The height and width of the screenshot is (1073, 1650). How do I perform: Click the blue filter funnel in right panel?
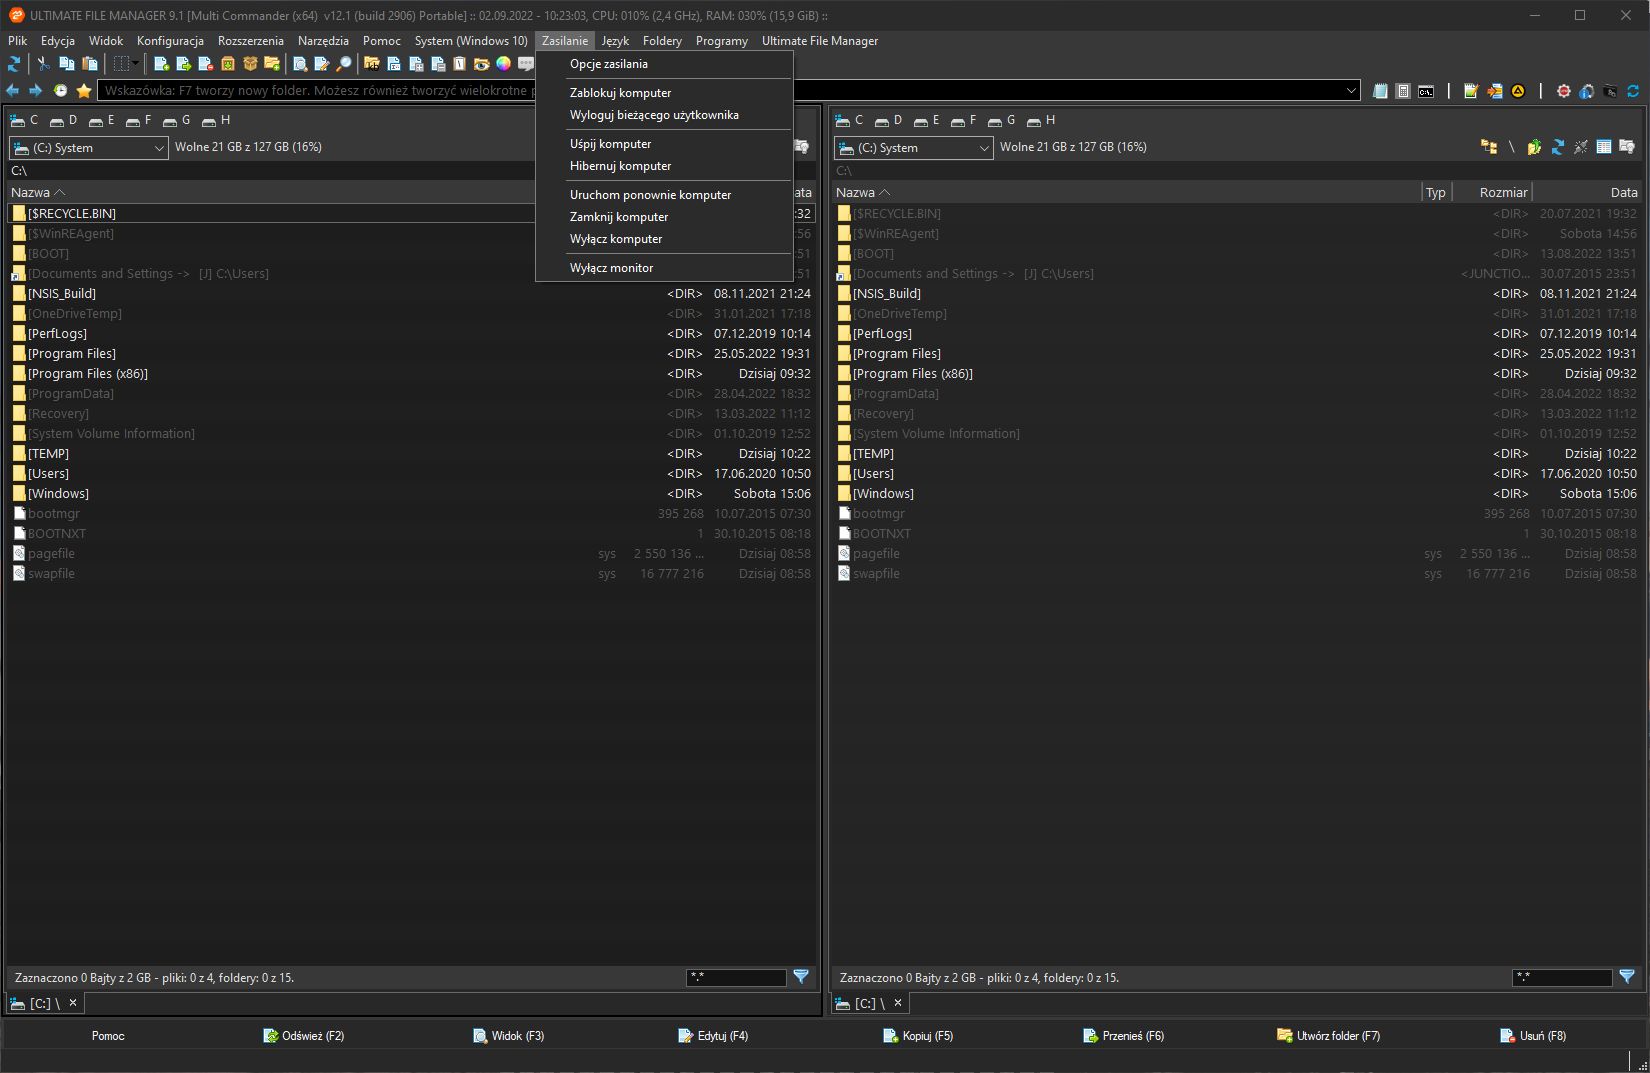coord(1627,977)
